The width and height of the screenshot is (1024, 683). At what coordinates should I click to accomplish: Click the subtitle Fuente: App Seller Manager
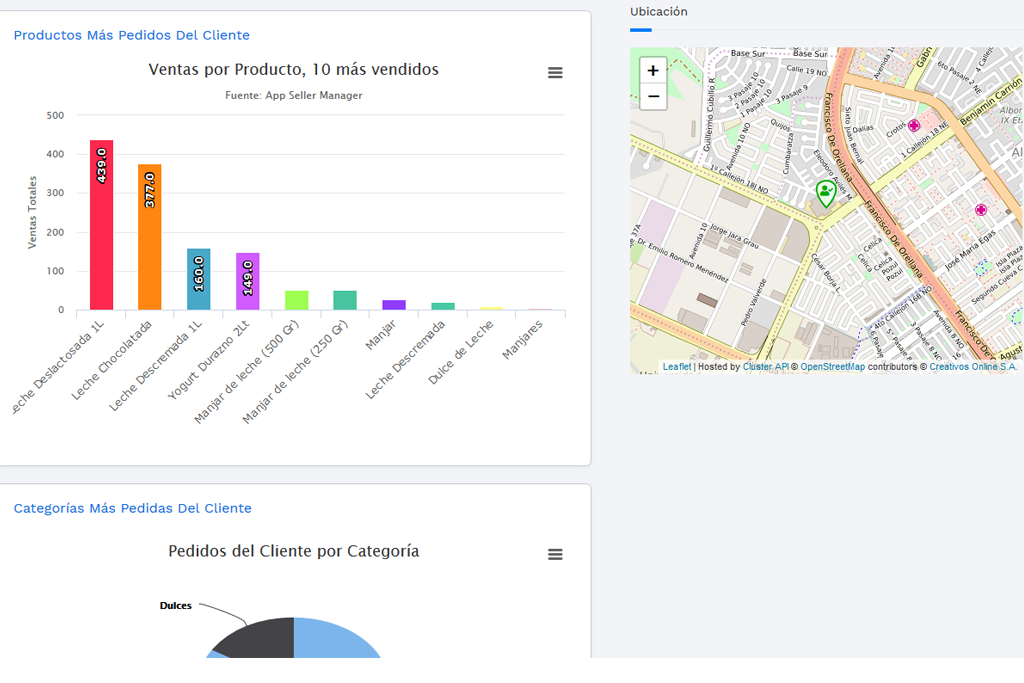[x=294, y=95]
